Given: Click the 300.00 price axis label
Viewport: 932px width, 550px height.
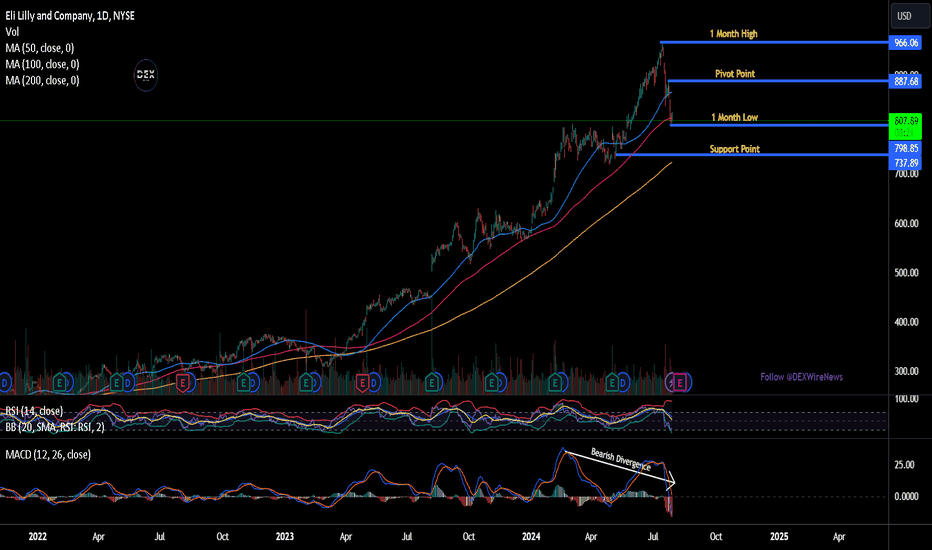Looking at the screenshot, I should [x=906, y=371].
